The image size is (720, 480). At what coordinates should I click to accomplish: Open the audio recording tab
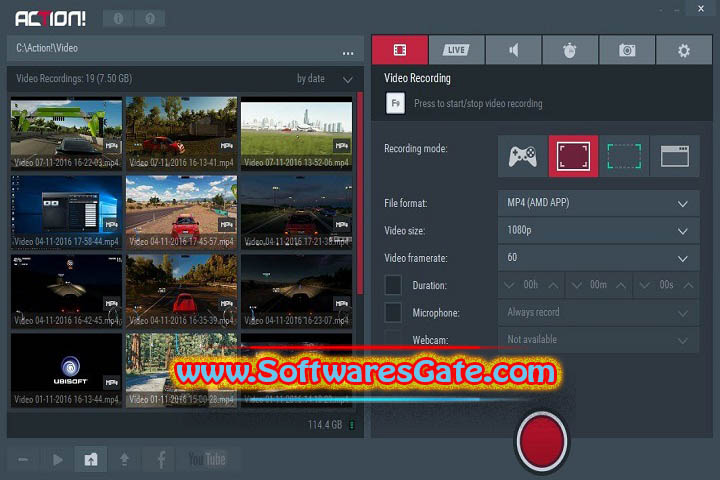pyautogui.click(x=513, y=50)
